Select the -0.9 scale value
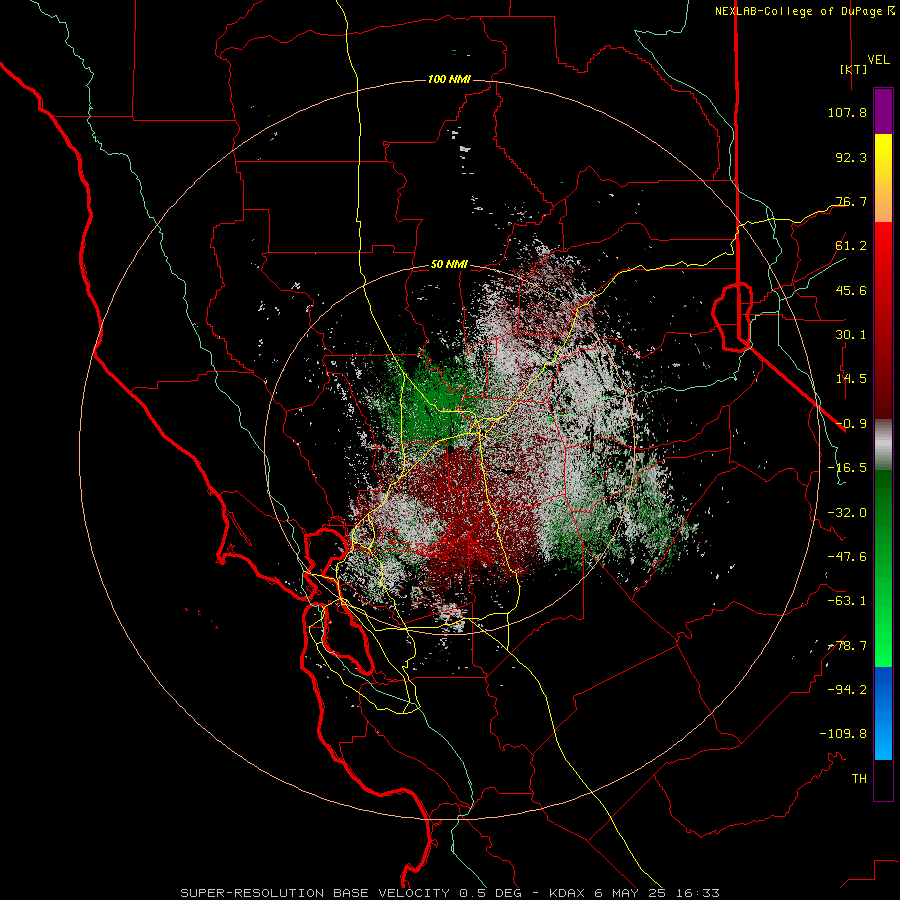900x900 pixels. [851, 423]
